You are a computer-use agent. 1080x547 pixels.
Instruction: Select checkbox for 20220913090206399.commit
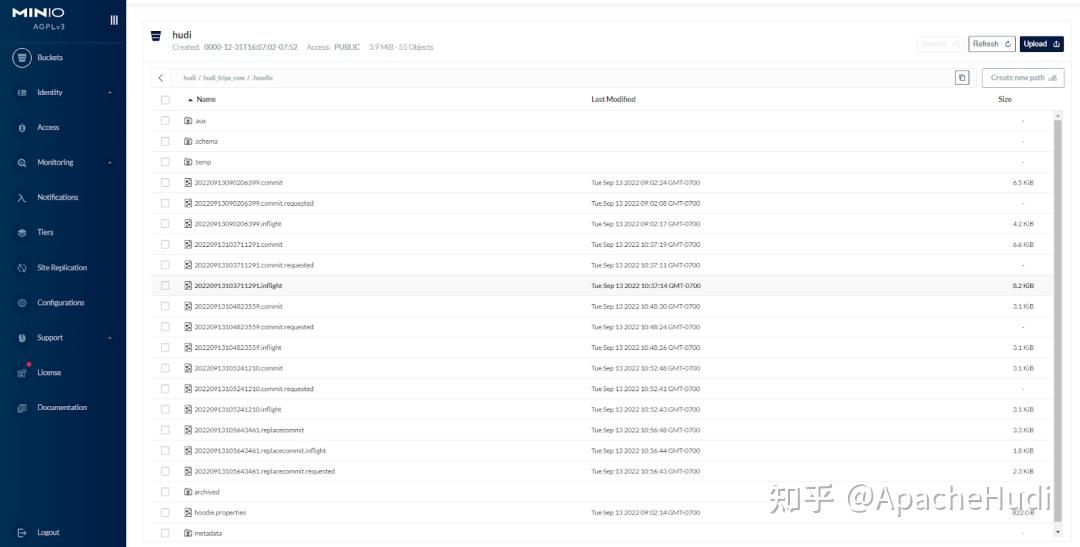point(165,183)
